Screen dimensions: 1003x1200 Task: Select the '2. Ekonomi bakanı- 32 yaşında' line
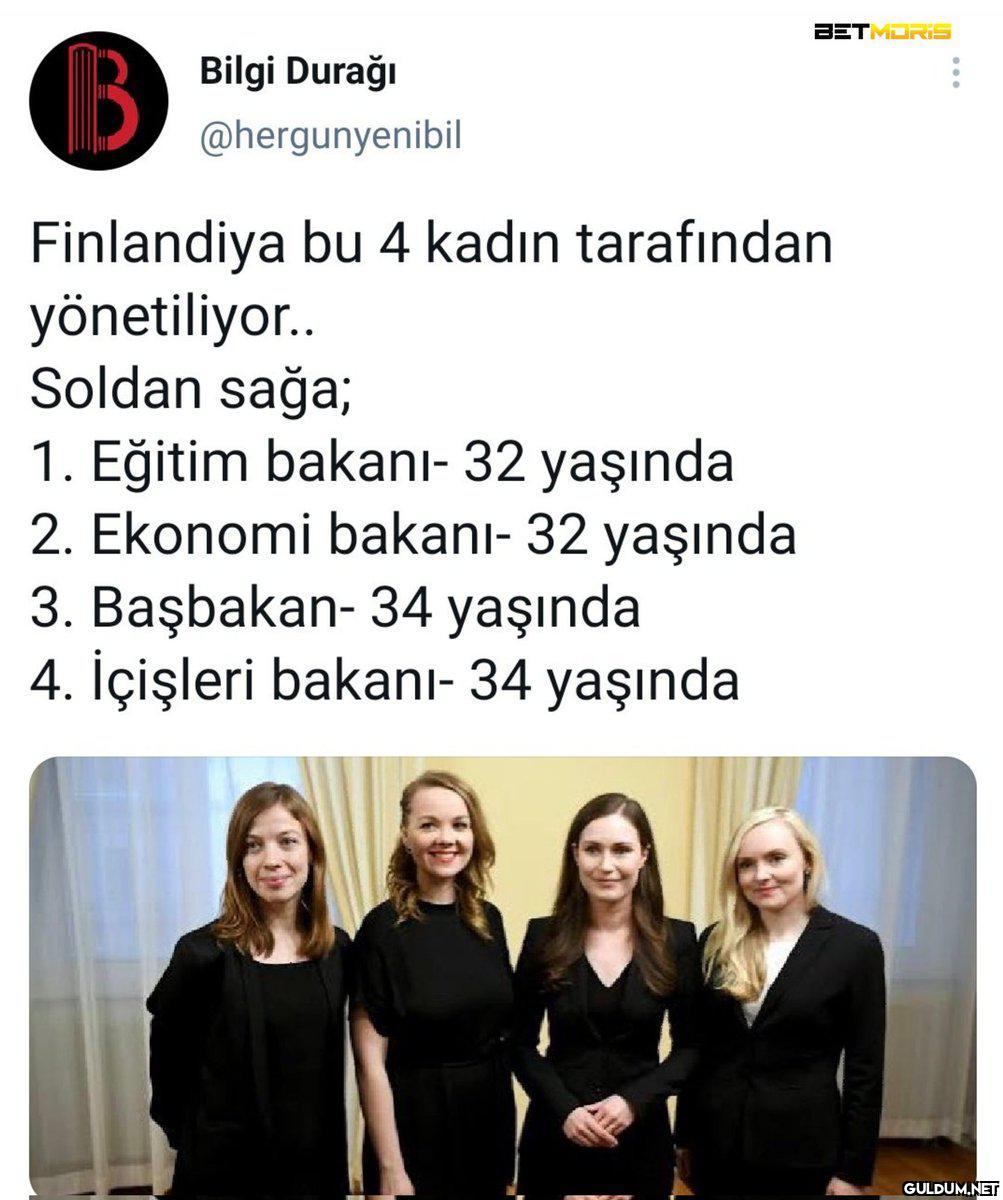(413, 537)
